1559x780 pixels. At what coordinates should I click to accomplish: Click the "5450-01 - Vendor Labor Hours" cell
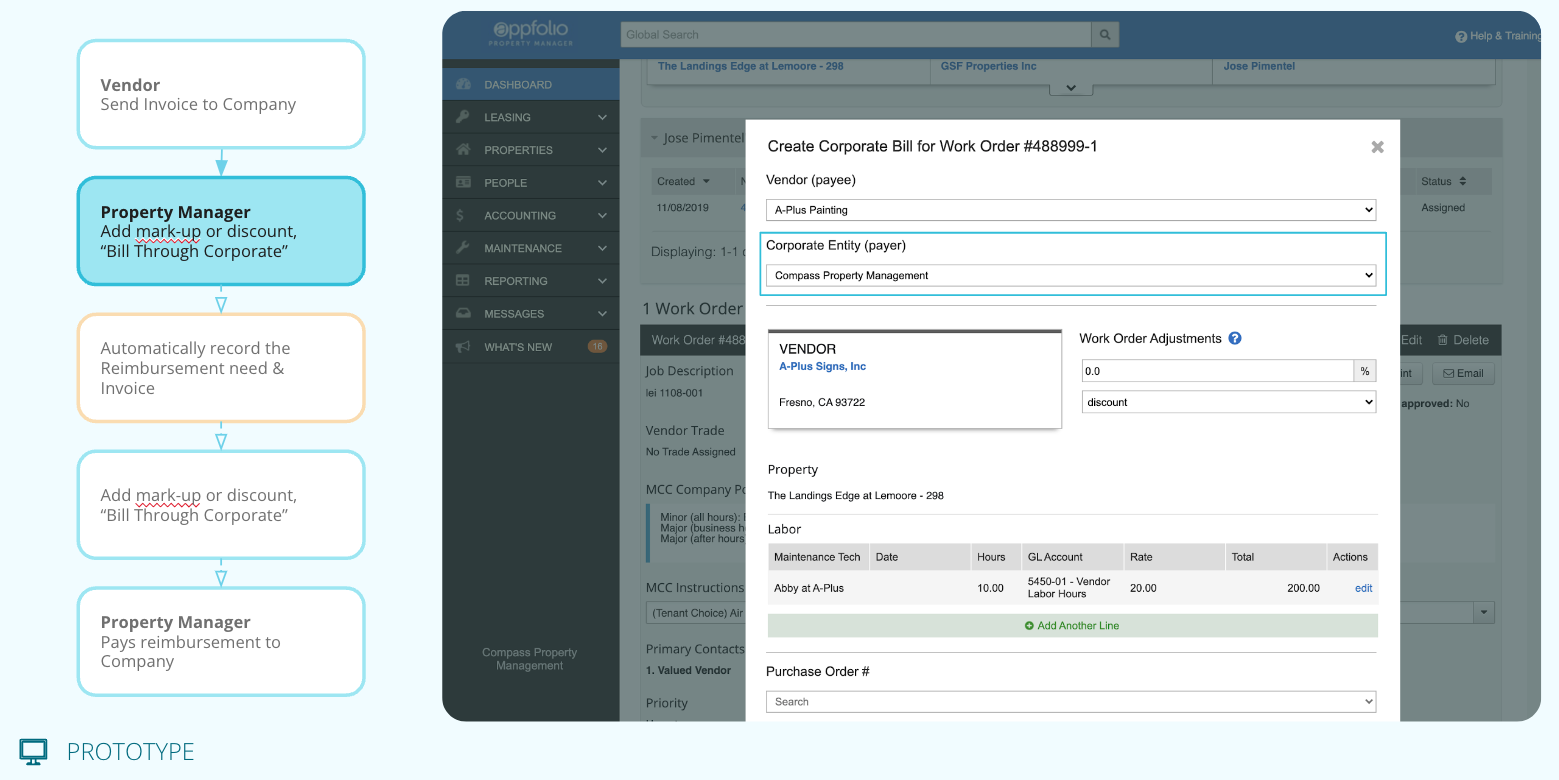(x=1069, y=588)
